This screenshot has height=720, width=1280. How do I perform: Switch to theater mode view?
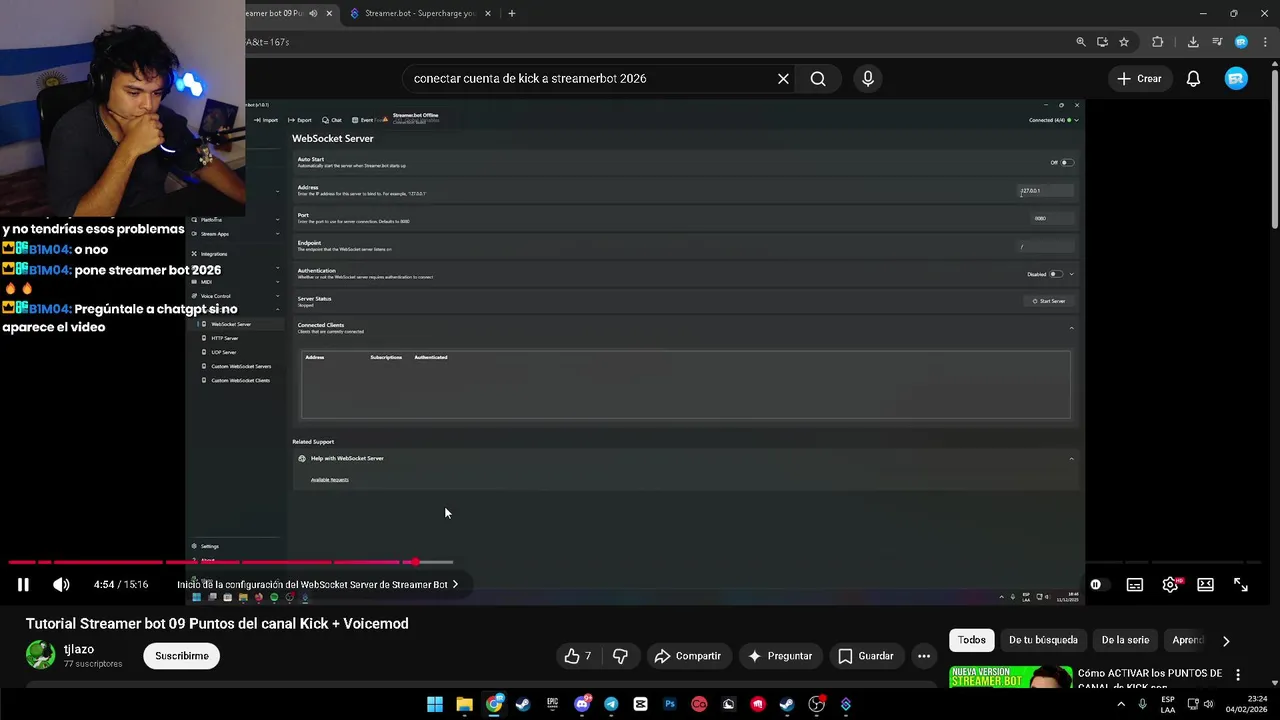pyautogui.click(x=1205, y=585)
